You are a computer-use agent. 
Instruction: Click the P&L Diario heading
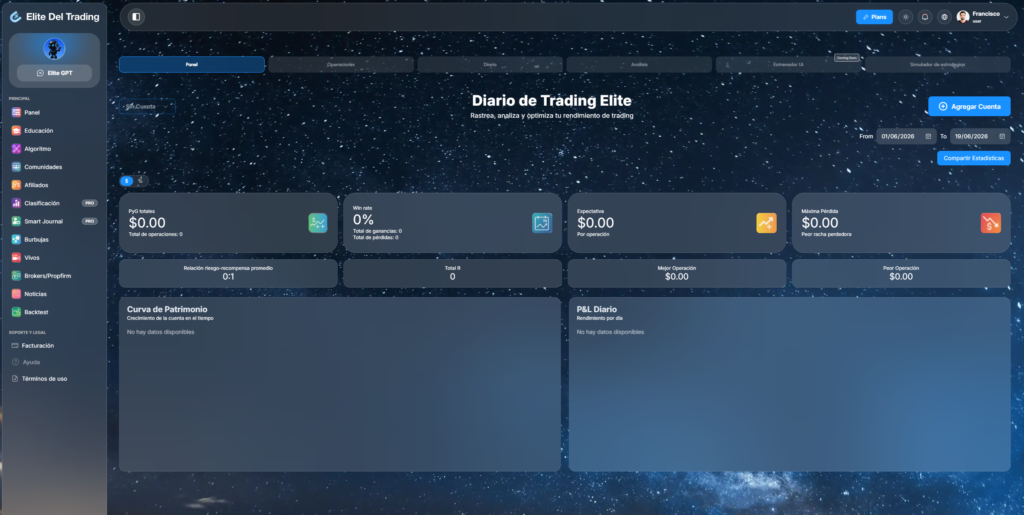point(597,309)
